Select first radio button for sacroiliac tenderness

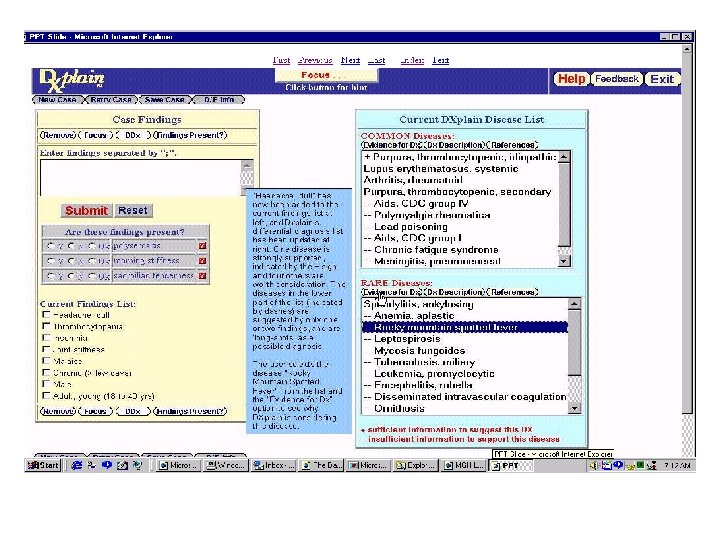click(51, 276)
